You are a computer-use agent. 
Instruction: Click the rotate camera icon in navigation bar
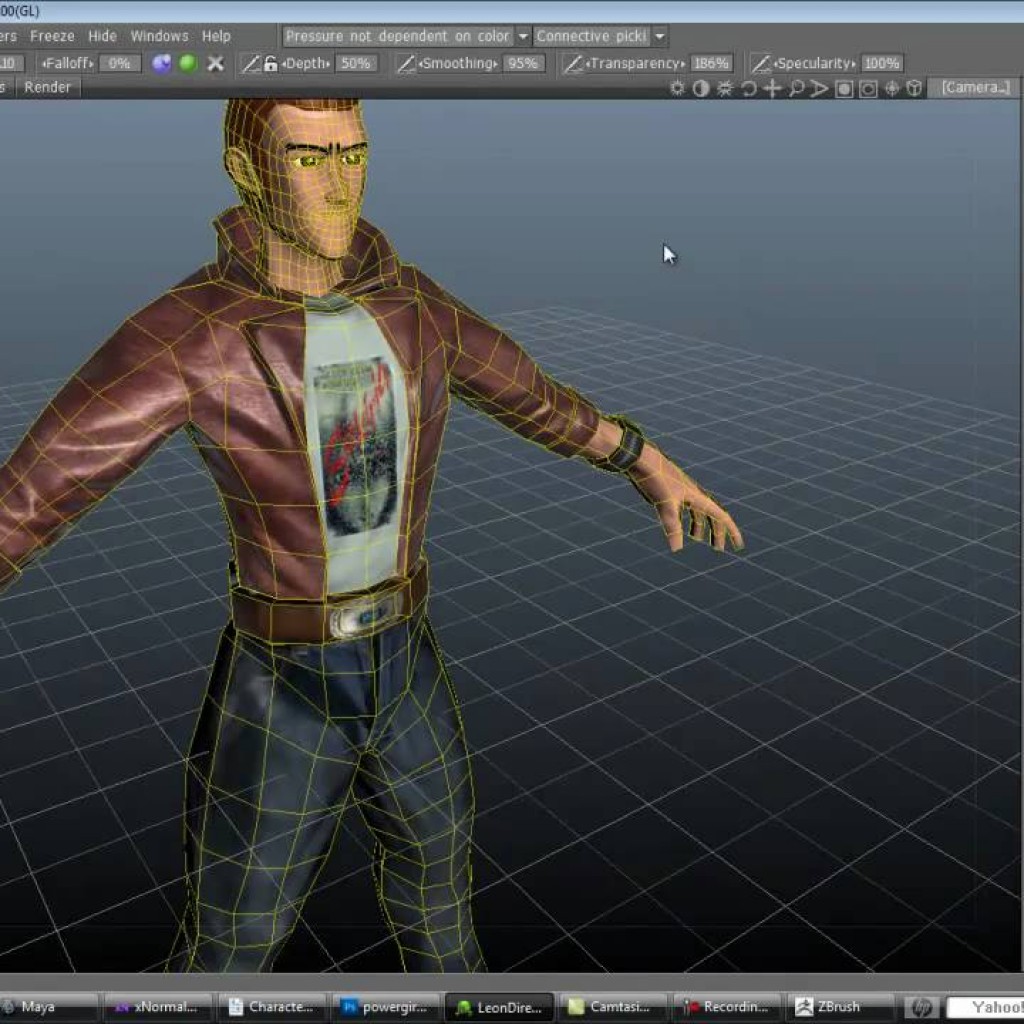point(748,88)
